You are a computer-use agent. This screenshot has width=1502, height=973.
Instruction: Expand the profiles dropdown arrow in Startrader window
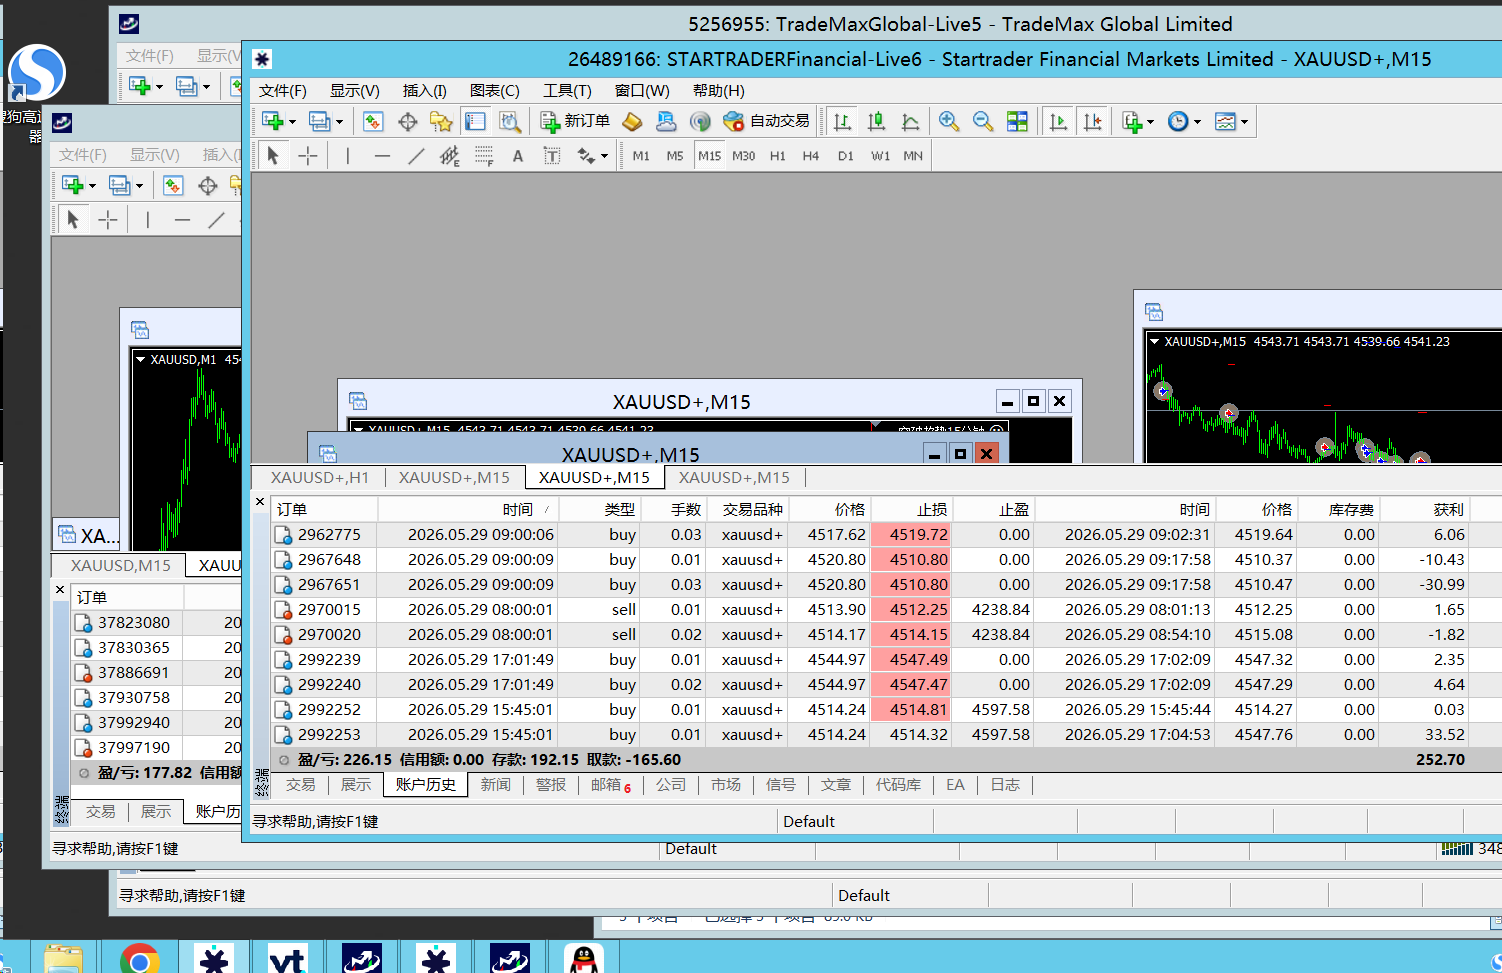339,122
